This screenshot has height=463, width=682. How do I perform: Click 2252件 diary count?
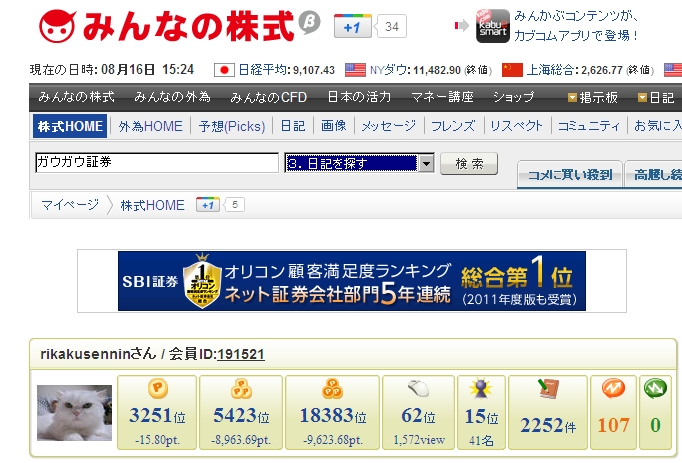(x=548, y=425)
